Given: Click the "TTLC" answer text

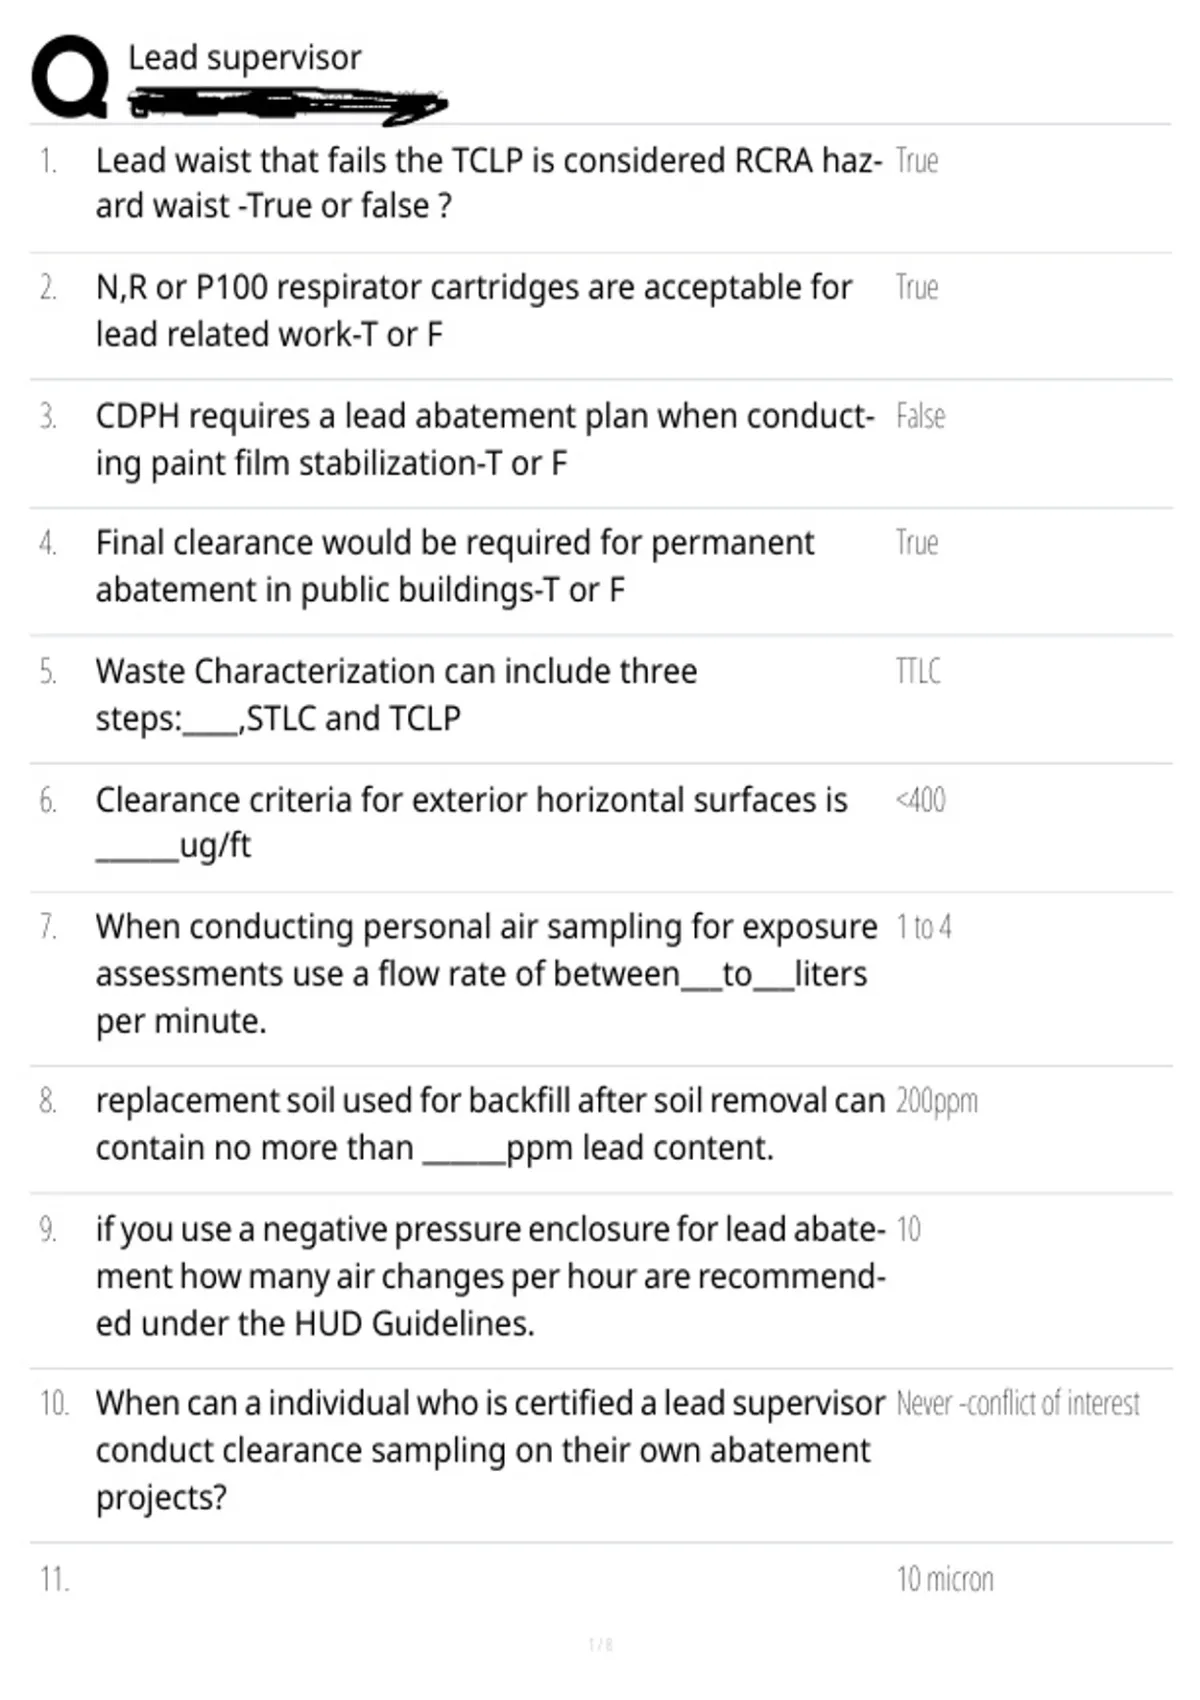Looking at the screenshot, I should tap(918, 670).
